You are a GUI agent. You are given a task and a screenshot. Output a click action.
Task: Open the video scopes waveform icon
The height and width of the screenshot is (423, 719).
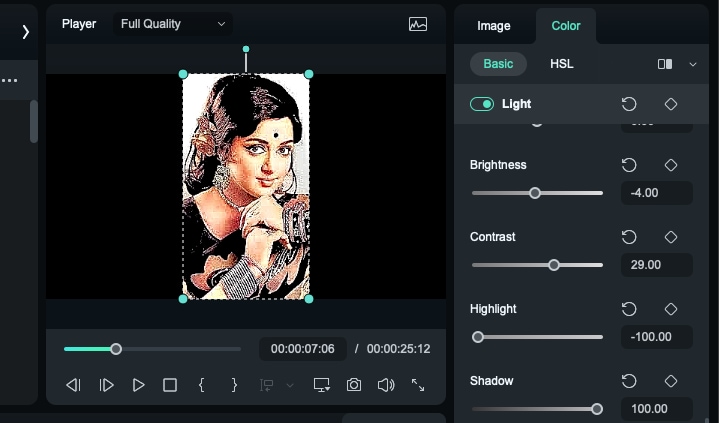(x=418, y=24)
